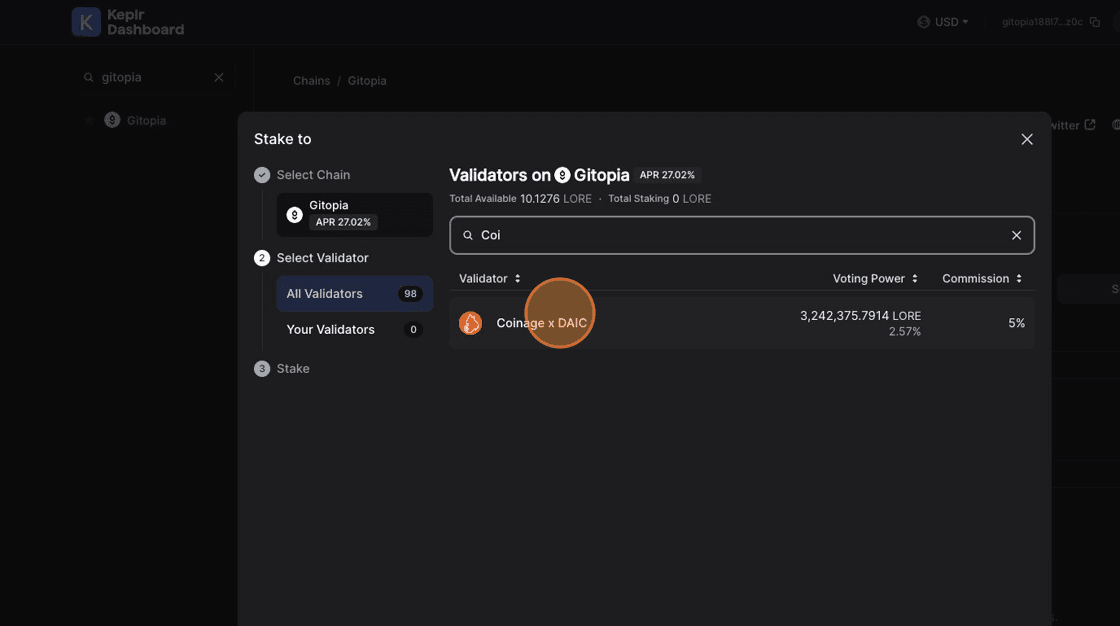Image resolution: width=1120 pixels, height=626 pixels.
Task: Select the Coinage x DAIC validator row
Action: [740, 323]
